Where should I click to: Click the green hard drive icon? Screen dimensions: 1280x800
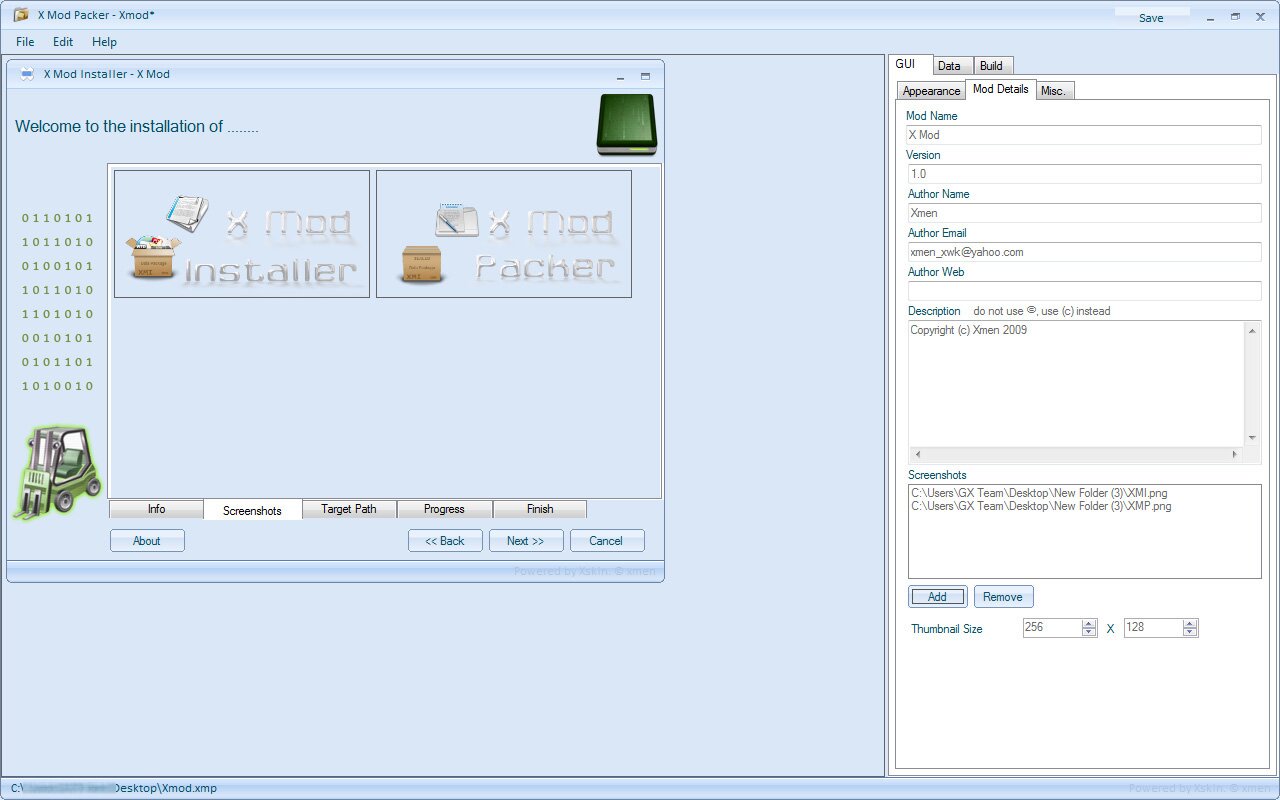[x=626, y=125]
